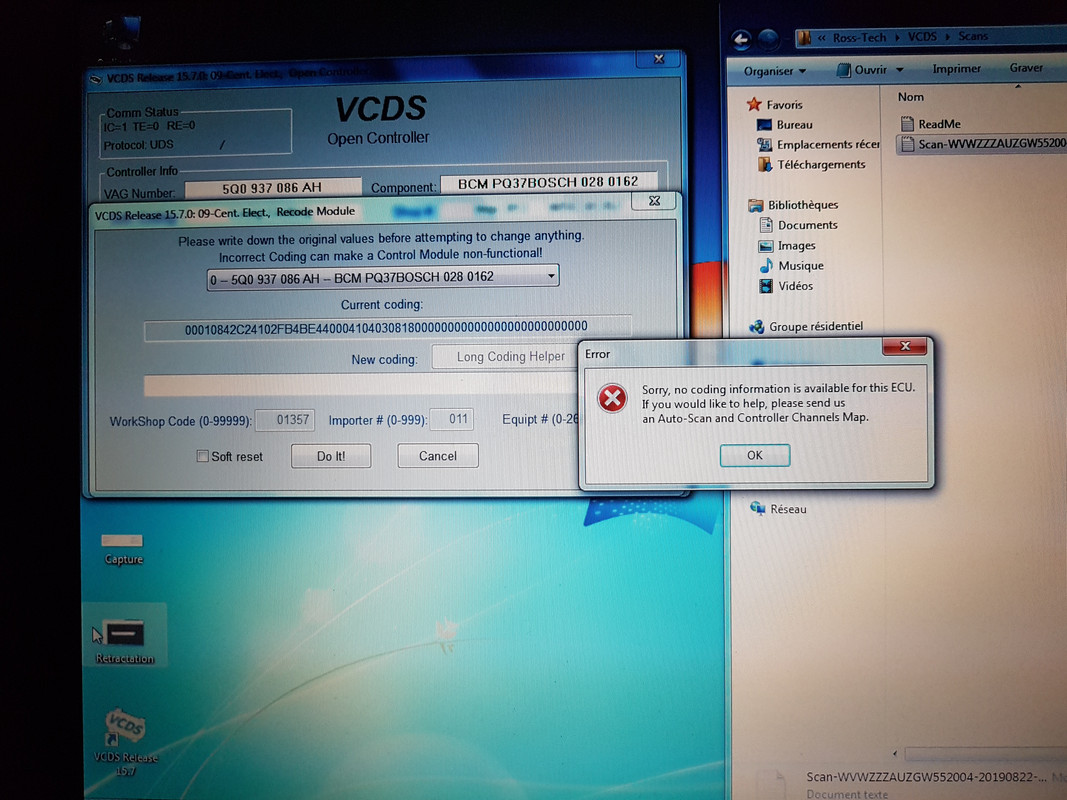Select Bibliothèques in the navigation pane
Image resolution: width=1067 pixels, height=800 pixels.
pyautogui.click(x=793, y=205)
